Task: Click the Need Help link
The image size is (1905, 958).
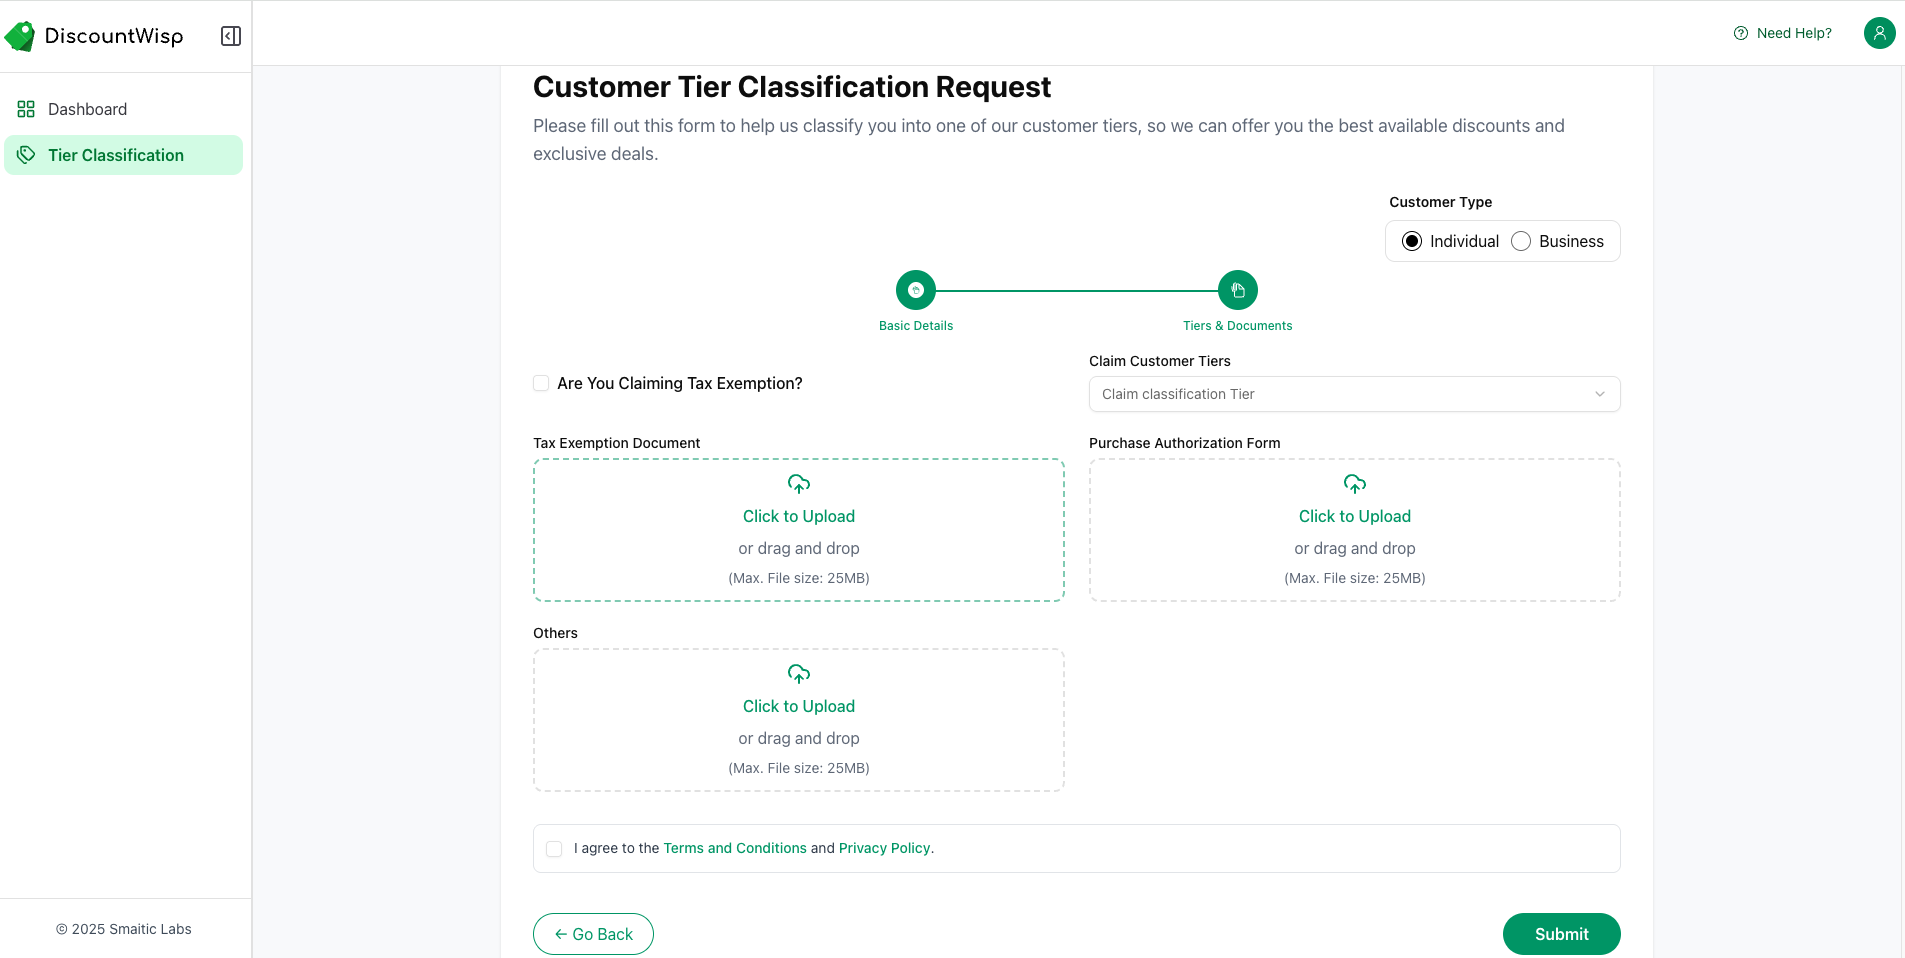Action: (1783, 33)
